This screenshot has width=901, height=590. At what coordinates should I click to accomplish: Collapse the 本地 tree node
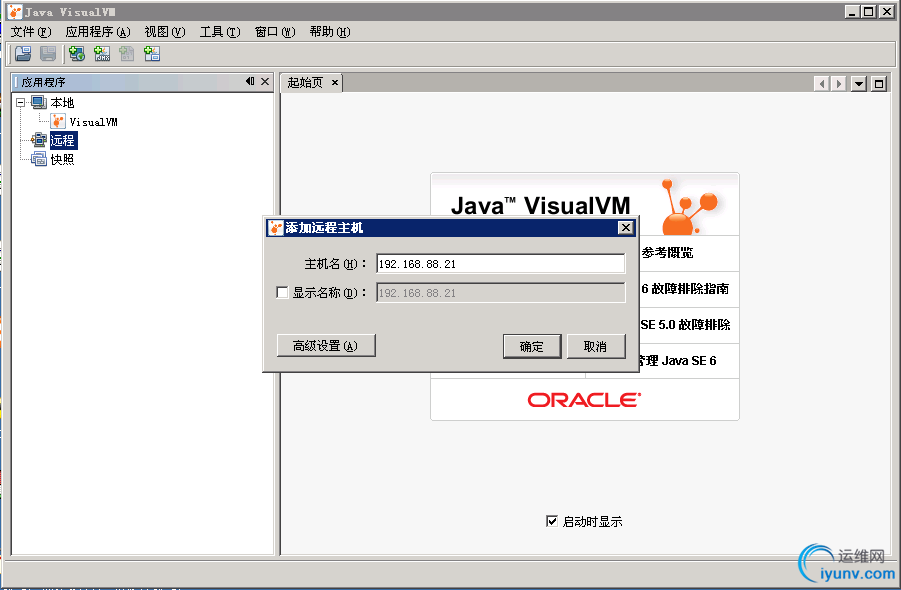(21, 103)
